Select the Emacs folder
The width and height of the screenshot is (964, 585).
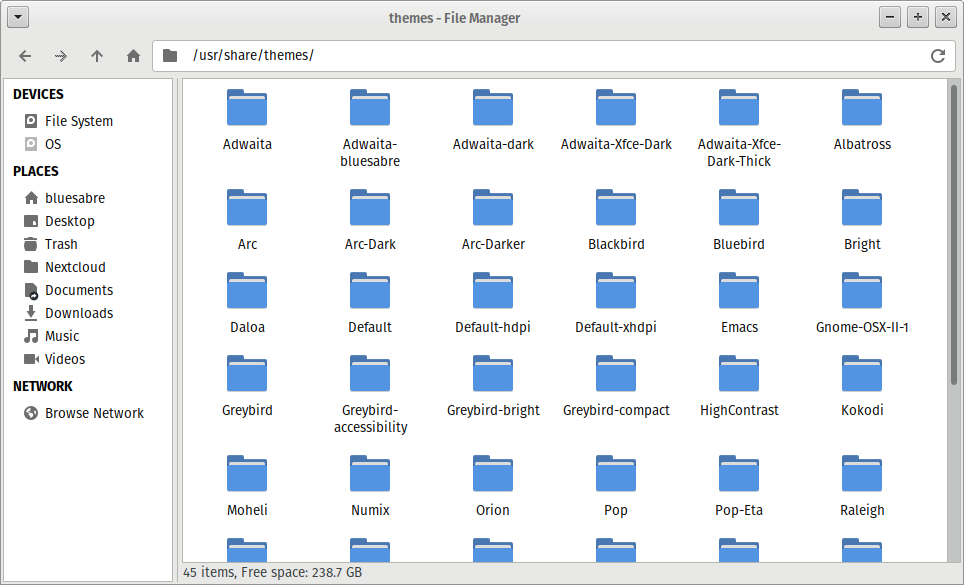[x=739, y=304]
